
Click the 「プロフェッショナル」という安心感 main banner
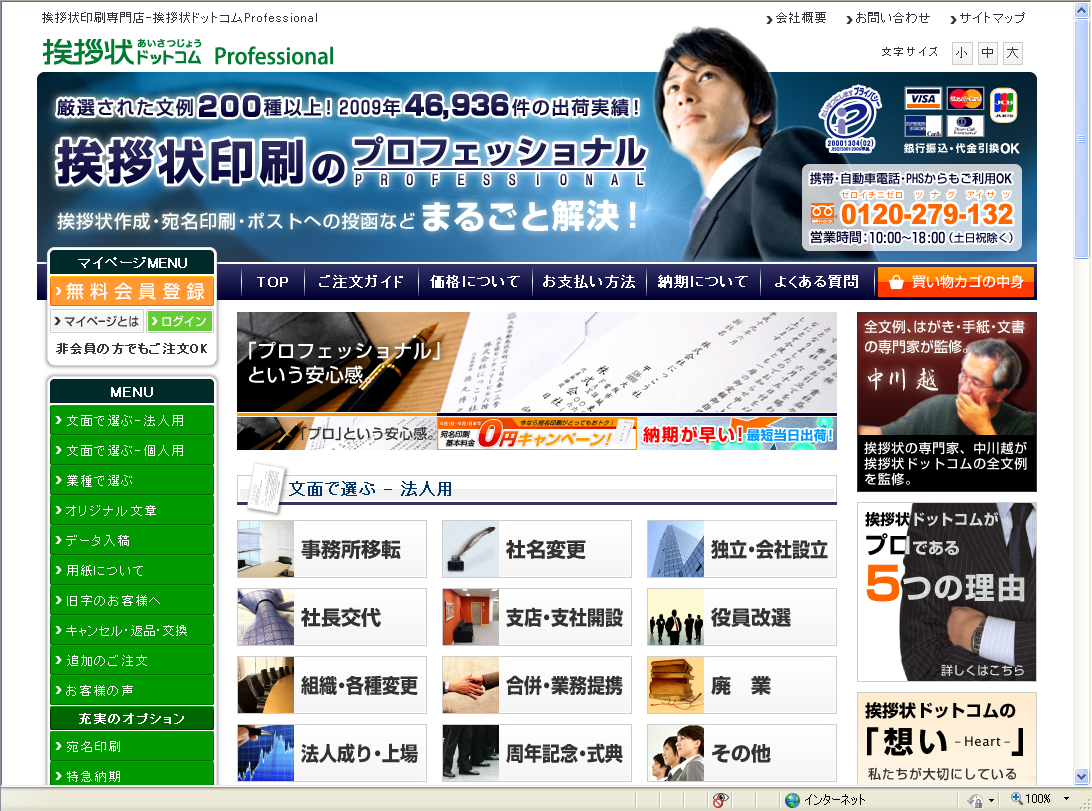point(536,362)
